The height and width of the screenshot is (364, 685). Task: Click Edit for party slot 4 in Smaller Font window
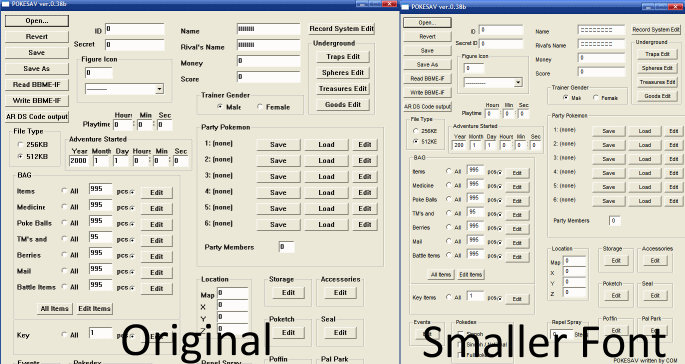(x=673, y=173)
